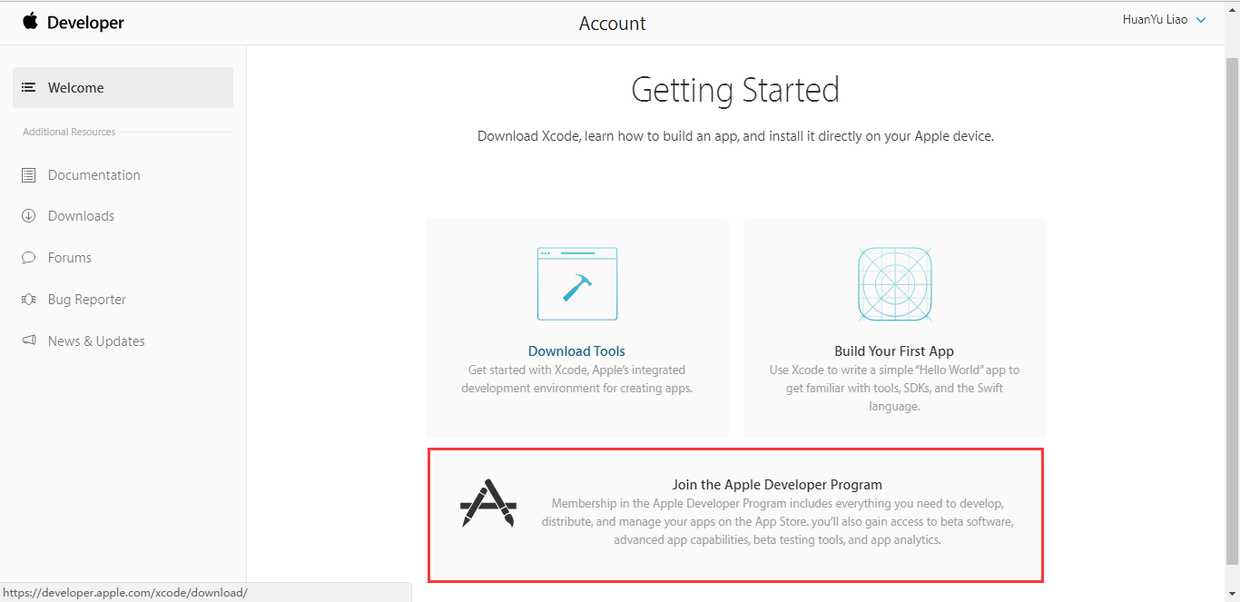Click the Forums speech bubble icon
Screen dimensions: 1240x602
tap(28, 258)
